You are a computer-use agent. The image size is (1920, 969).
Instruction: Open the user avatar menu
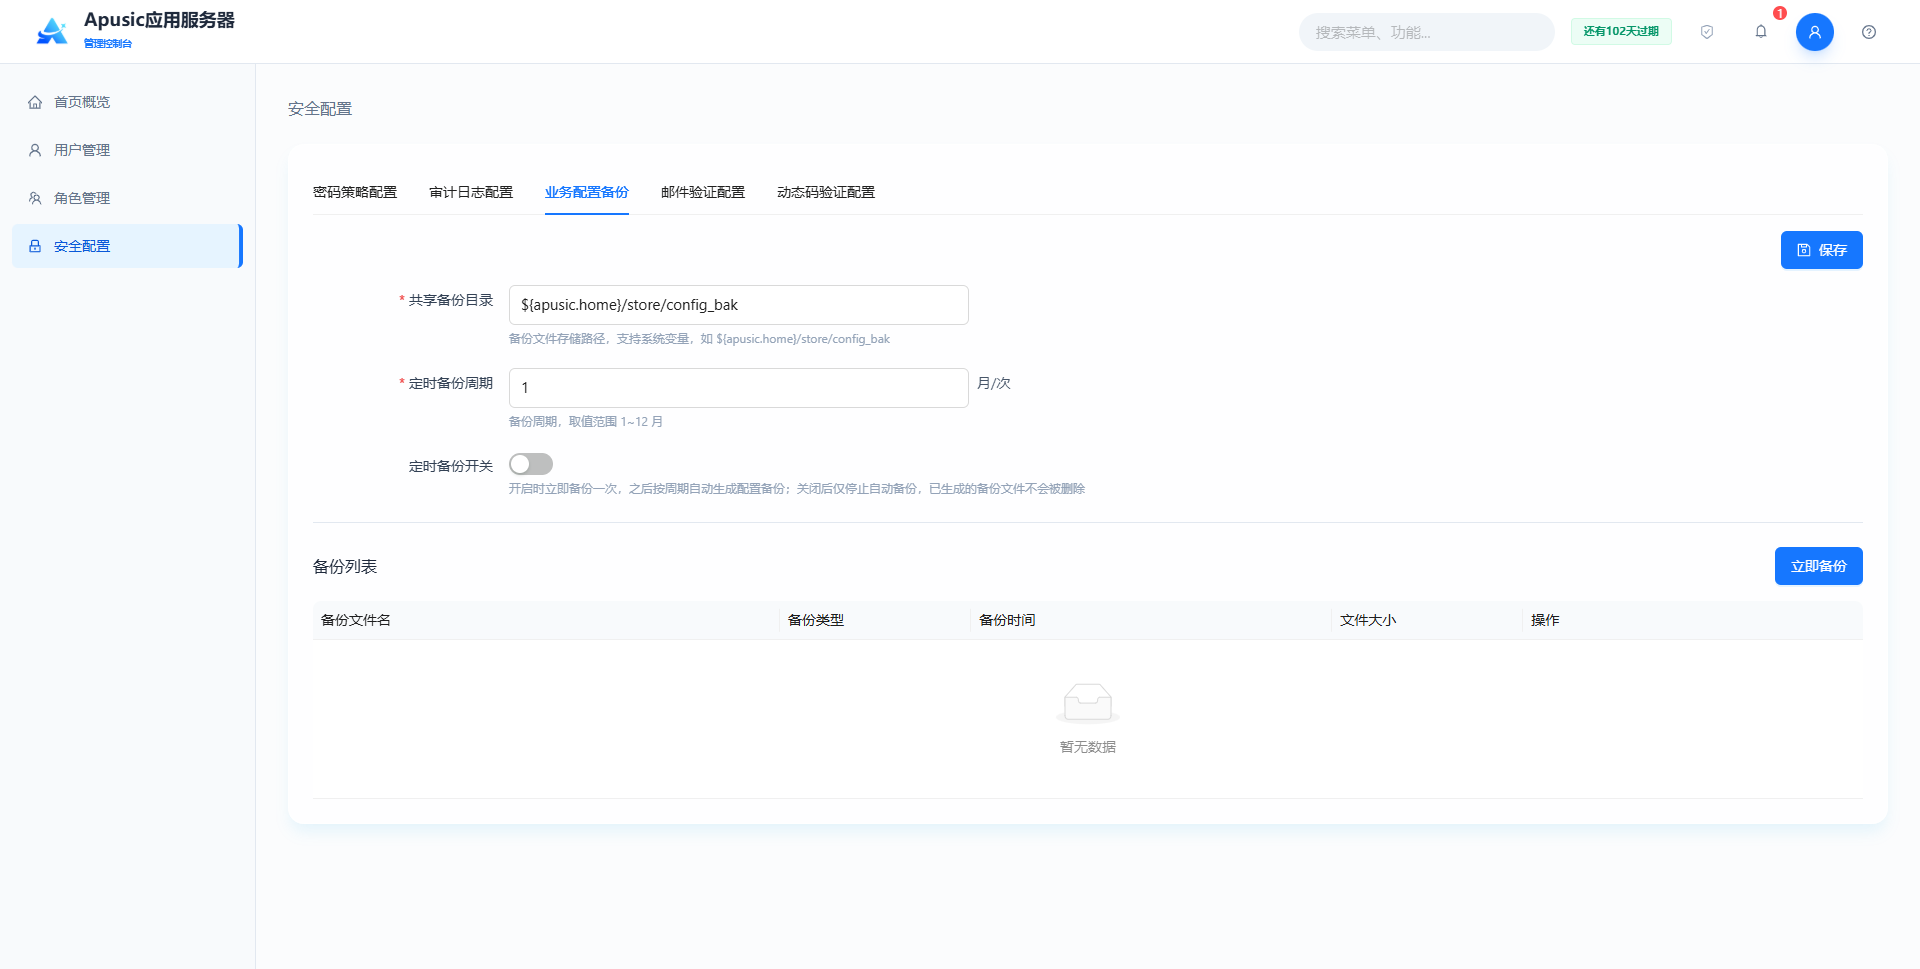click(x=1815, y=32)
